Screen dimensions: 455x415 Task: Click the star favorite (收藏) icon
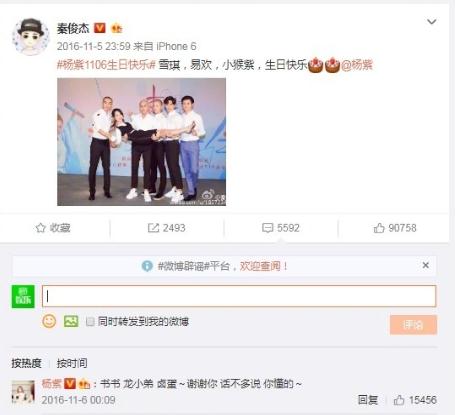pos(40,228)
